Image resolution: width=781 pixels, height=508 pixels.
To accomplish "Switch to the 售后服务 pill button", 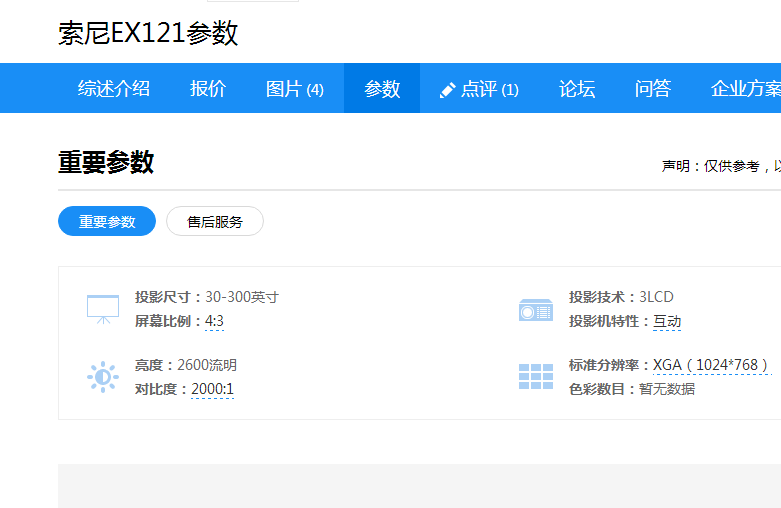I will coord(215,221).
